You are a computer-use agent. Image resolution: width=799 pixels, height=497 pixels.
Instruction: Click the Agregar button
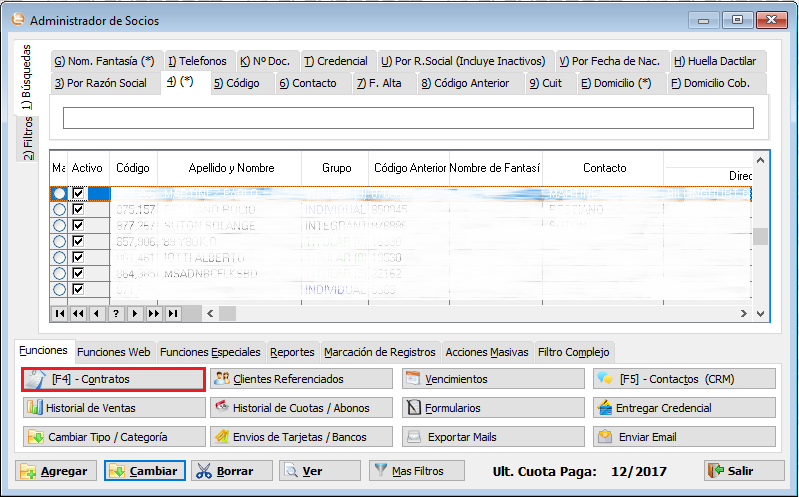click(56, 471)
